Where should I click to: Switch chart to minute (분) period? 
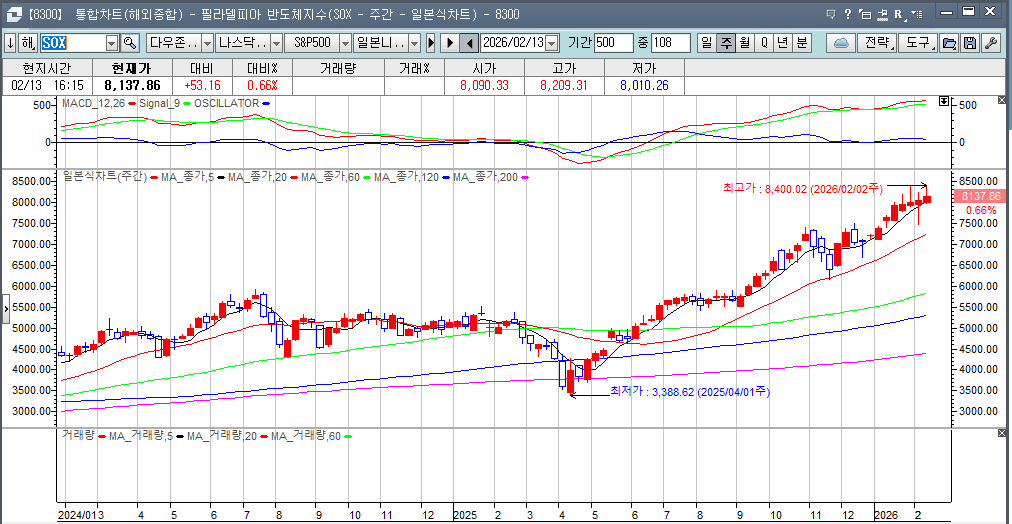tap(802, 43)
